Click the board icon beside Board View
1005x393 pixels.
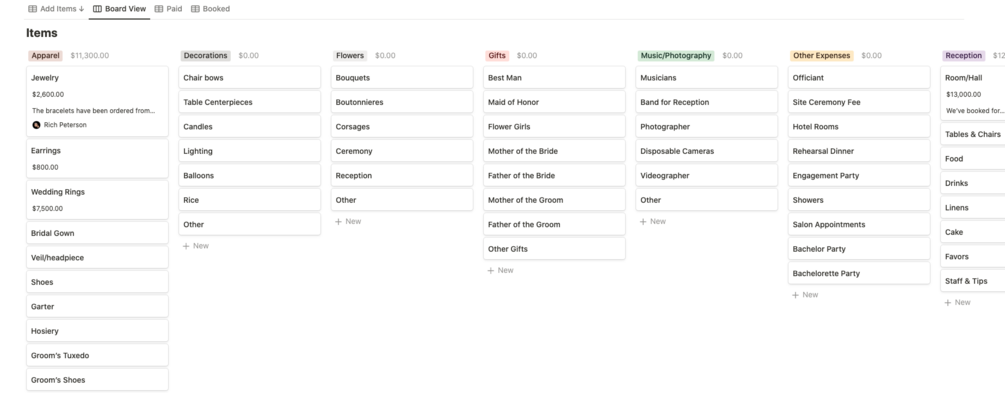pyautogui.click(x=97, y=9)
